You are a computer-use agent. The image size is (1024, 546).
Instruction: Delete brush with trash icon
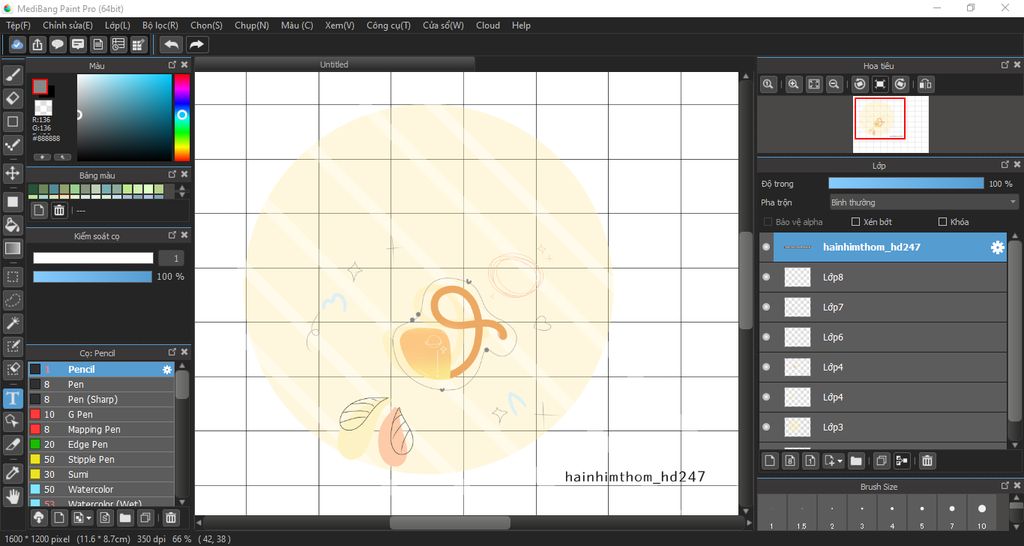(170, 518)
